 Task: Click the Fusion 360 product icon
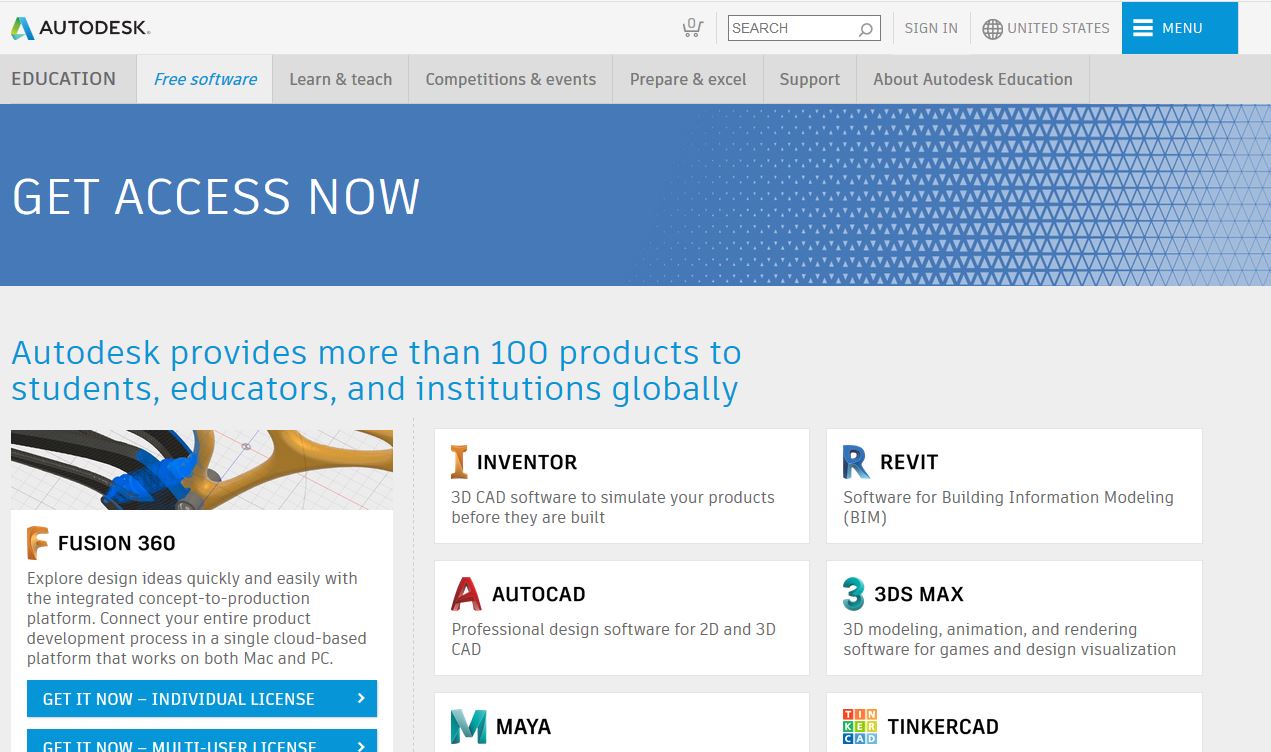[38, 543]
